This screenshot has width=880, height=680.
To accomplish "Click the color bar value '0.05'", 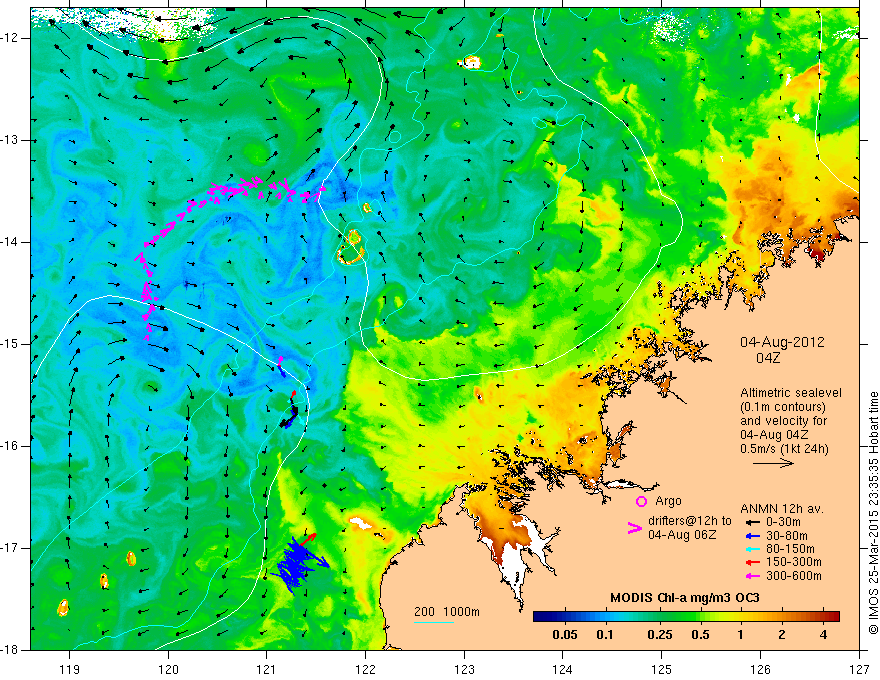I will coord(565,635).
